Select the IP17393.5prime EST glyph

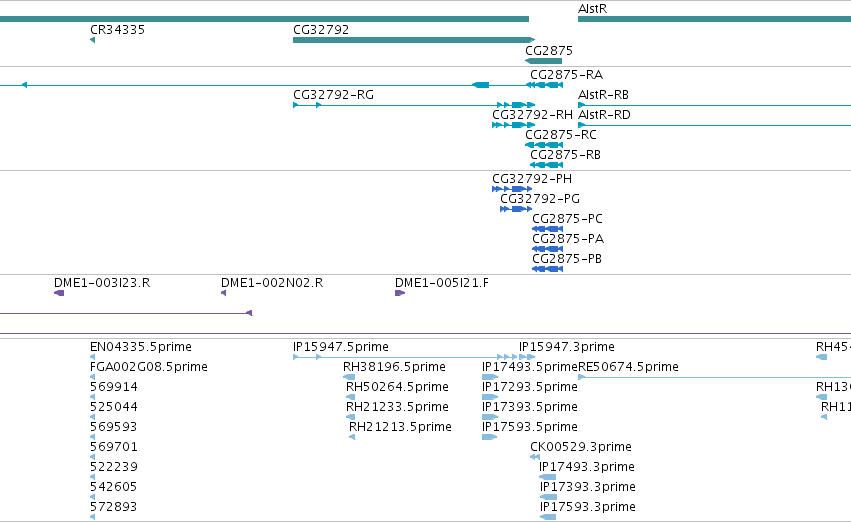tap(490, 417)
